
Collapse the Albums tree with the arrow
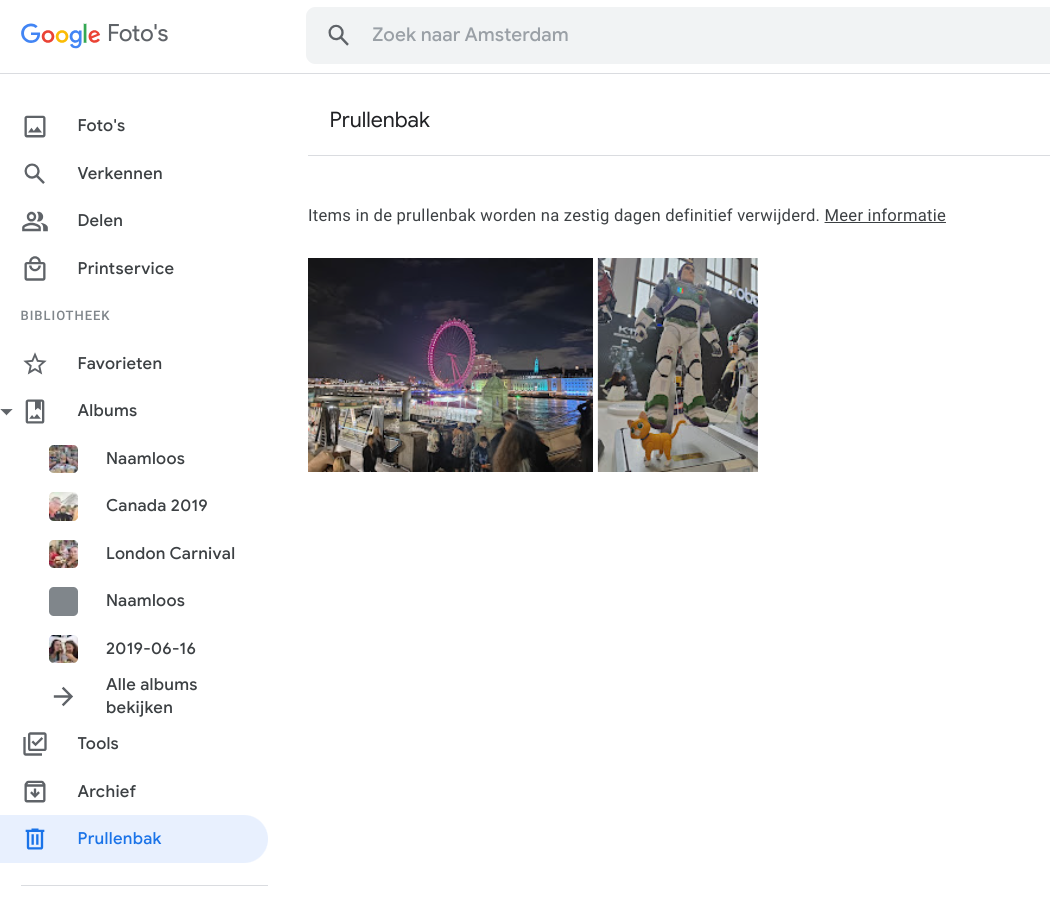pyautogui.click(x=7, y=411)
